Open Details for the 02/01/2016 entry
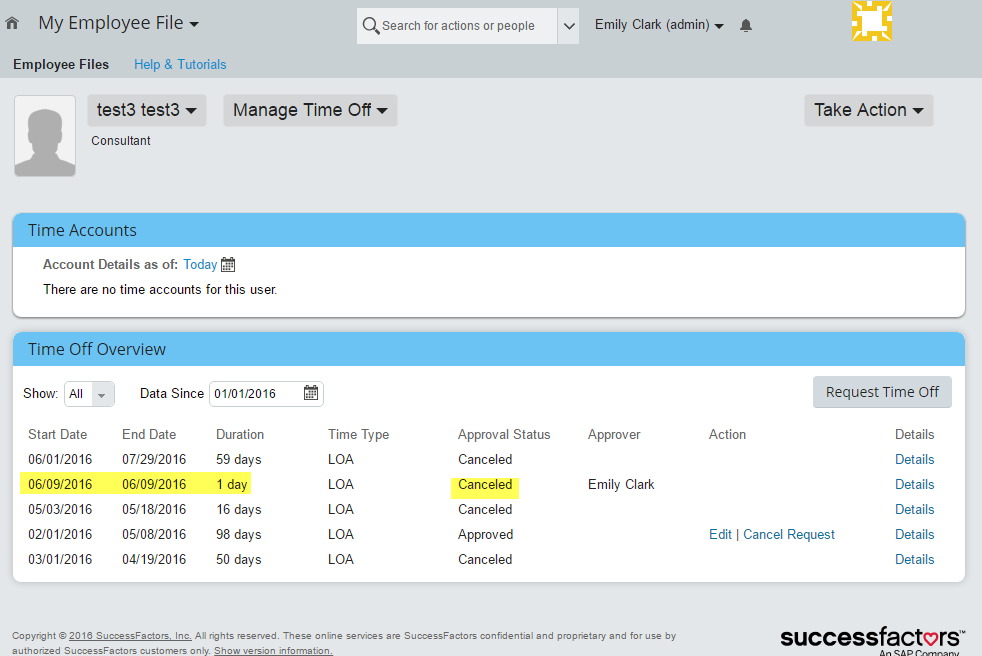 click(914, 534)
